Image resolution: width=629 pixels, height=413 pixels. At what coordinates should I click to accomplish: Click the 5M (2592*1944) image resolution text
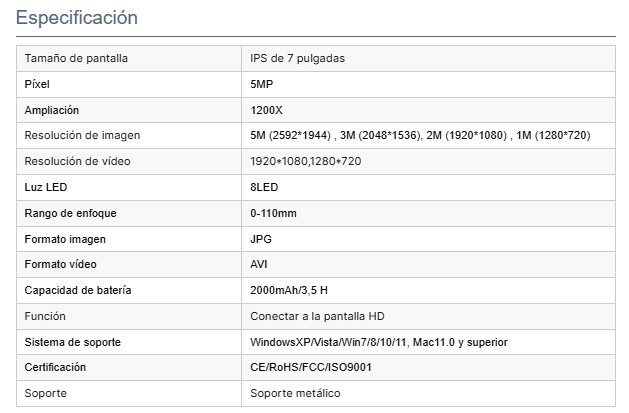coord(291,135)
